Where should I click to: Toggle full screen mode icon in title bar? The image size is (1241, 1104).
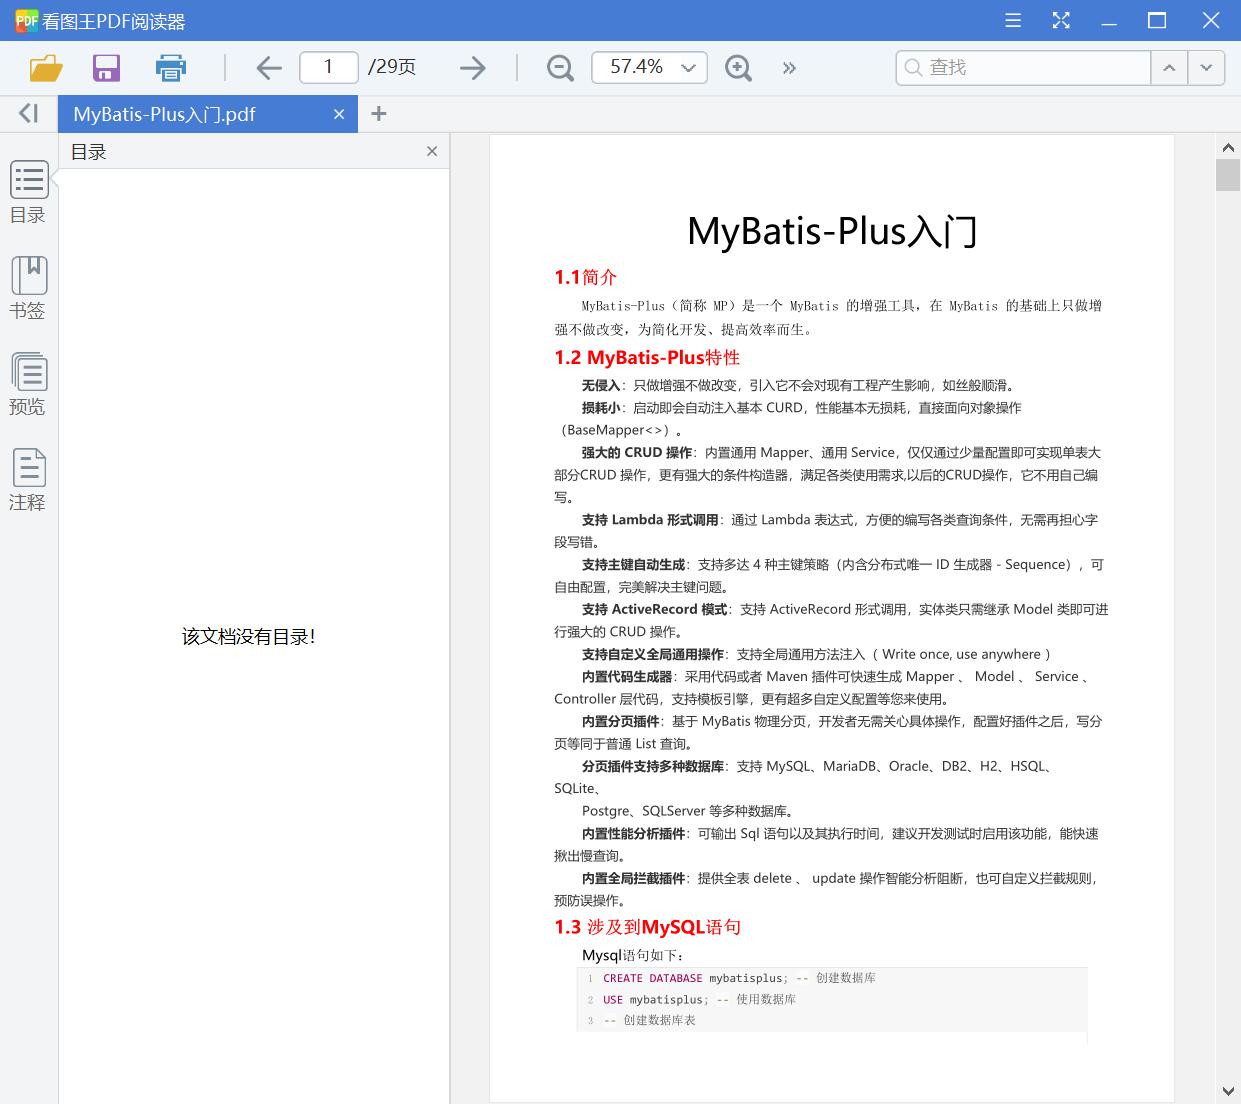[x=1061, y=20]
